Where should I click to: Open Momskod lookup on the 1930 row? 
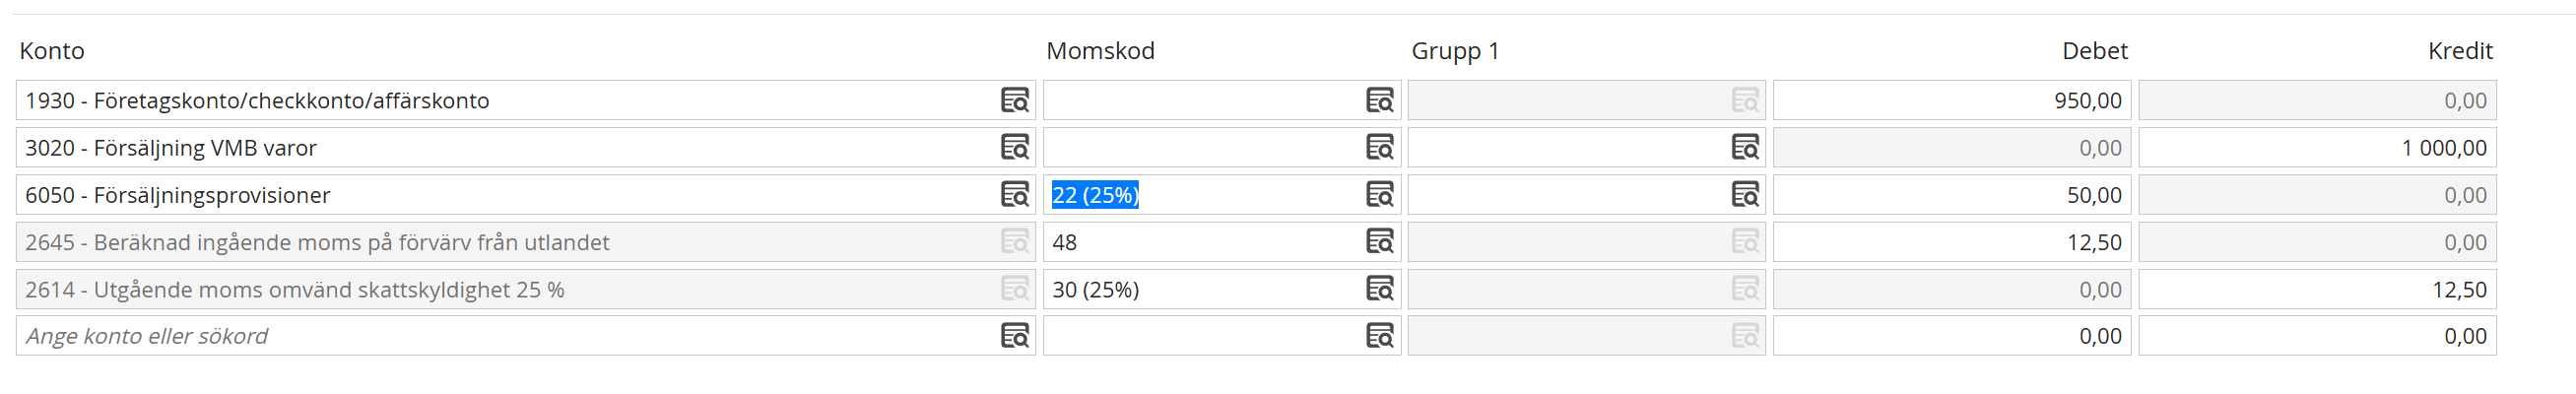(1379, 100)
